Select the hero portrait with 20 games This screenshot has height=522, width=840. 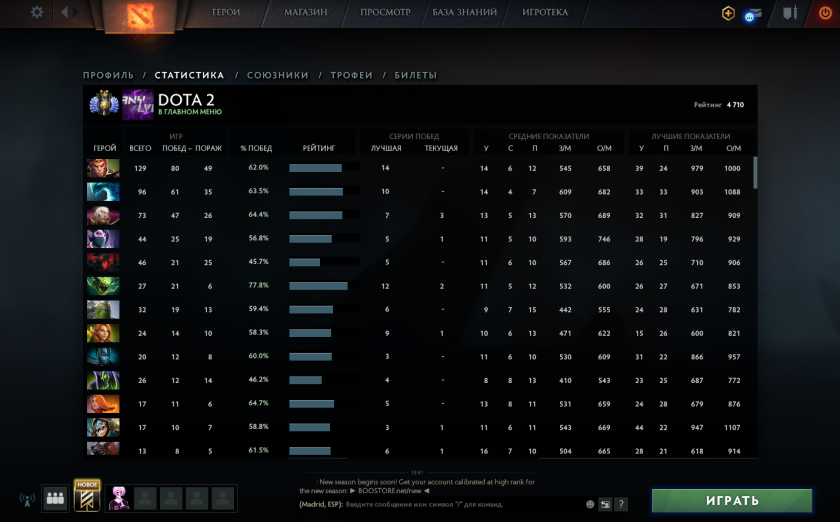(103, 357)
